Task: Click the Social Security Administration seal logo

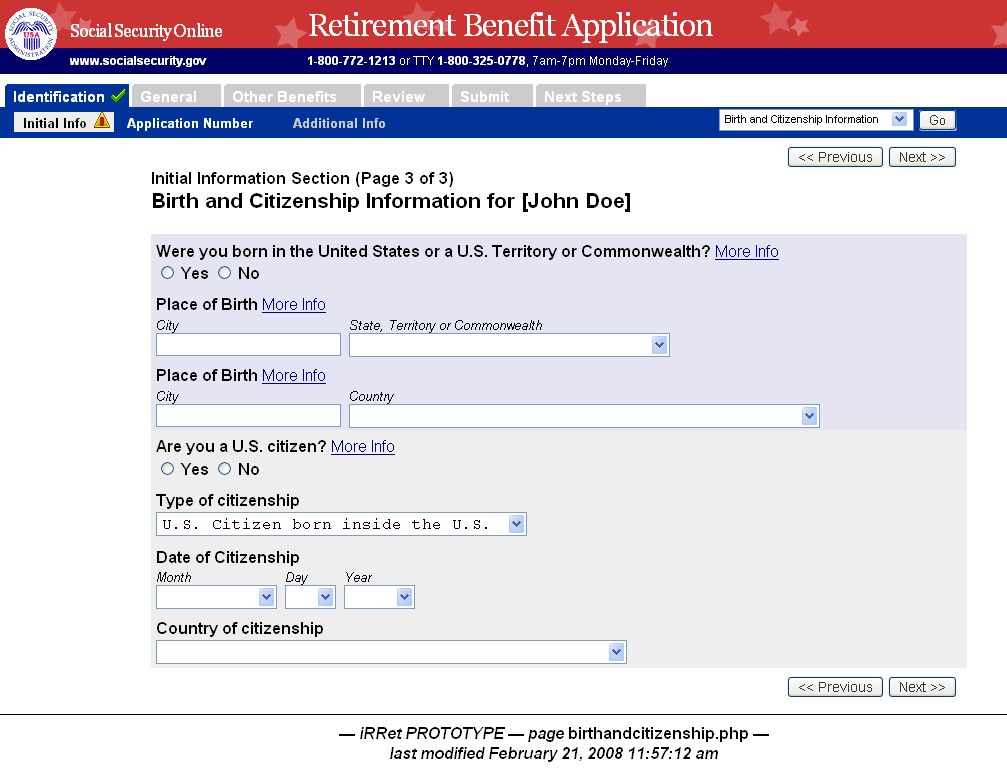Action: [31, 33]
